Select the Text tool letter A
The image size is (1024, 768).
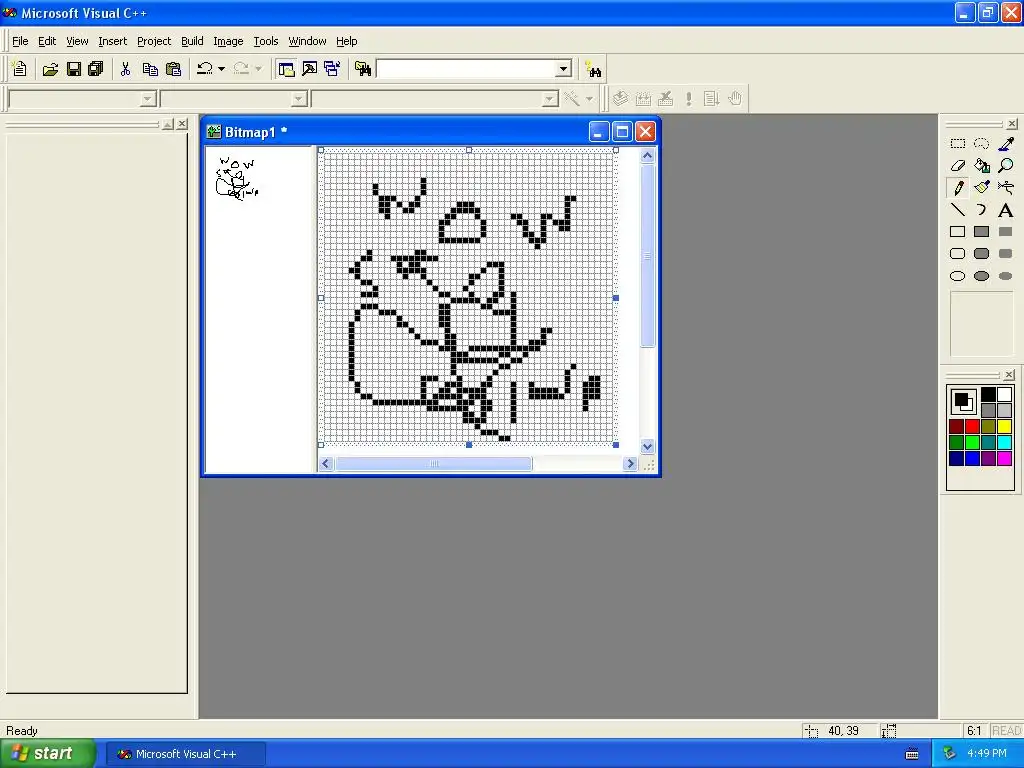tap(1006, 210)
